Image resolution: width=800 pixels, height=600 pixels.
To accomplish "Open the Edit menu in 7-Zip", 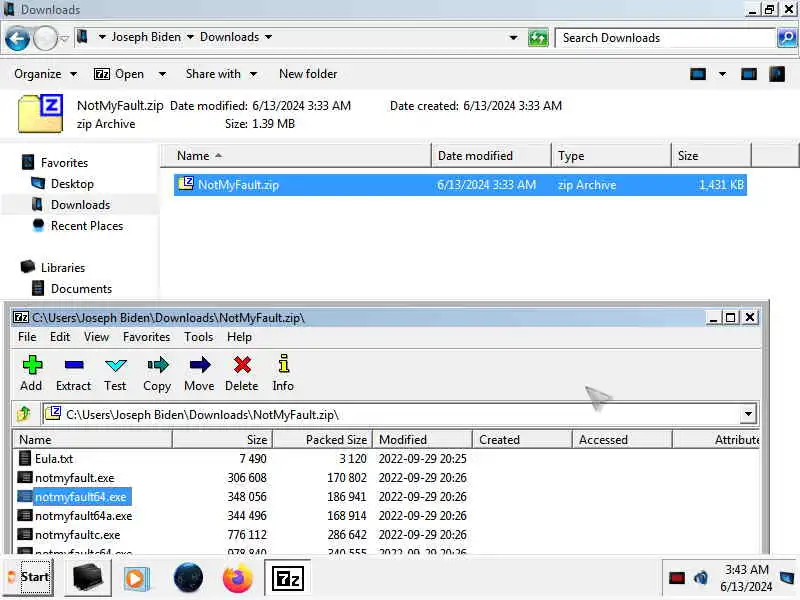I will (60, 337).
